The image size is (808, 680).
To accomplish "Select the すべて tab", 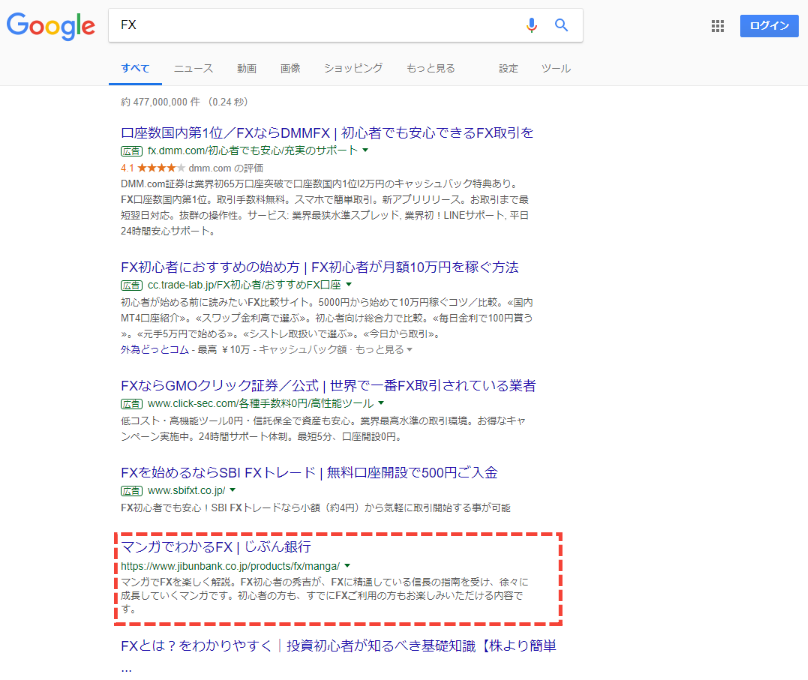I will pyautogui.click(x=135, y=69).
